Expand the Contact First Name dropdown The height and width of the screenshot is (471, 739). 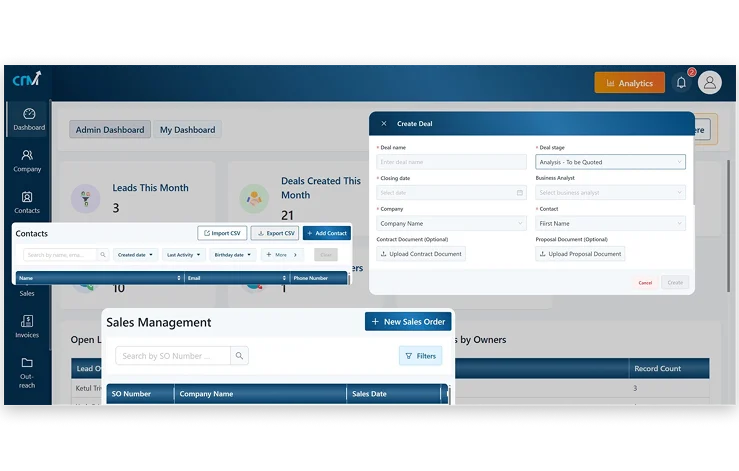click(x=610, y=223)
